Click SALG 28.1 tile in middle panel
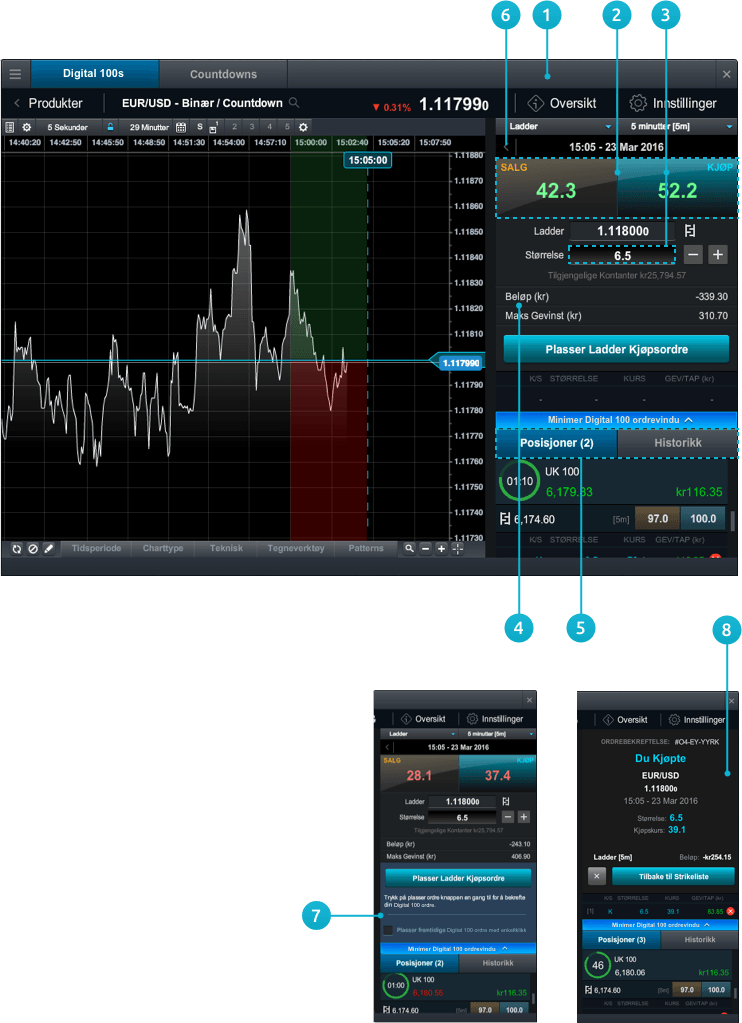Image resolution: width=742 pixels, height=1023 pixels. (x=420, y=772)
